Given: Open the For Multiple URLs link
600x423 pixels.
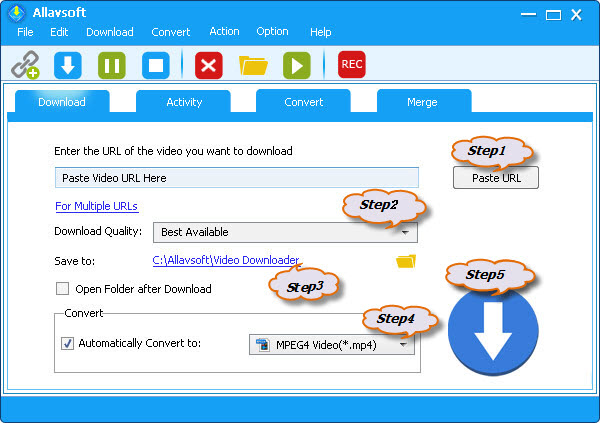Looking at the screenshot, I should pos(96,206).
